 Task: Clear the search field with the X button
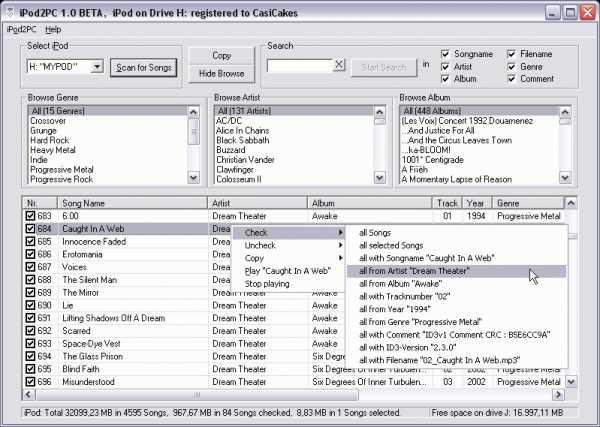[339, 65]
